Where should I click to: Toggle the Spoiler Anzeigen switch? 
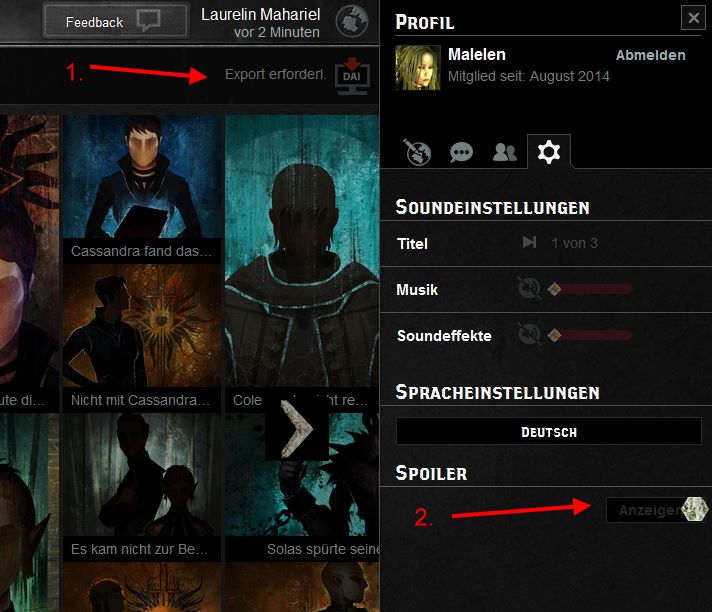pyautogui.click(x=655, y=509)
